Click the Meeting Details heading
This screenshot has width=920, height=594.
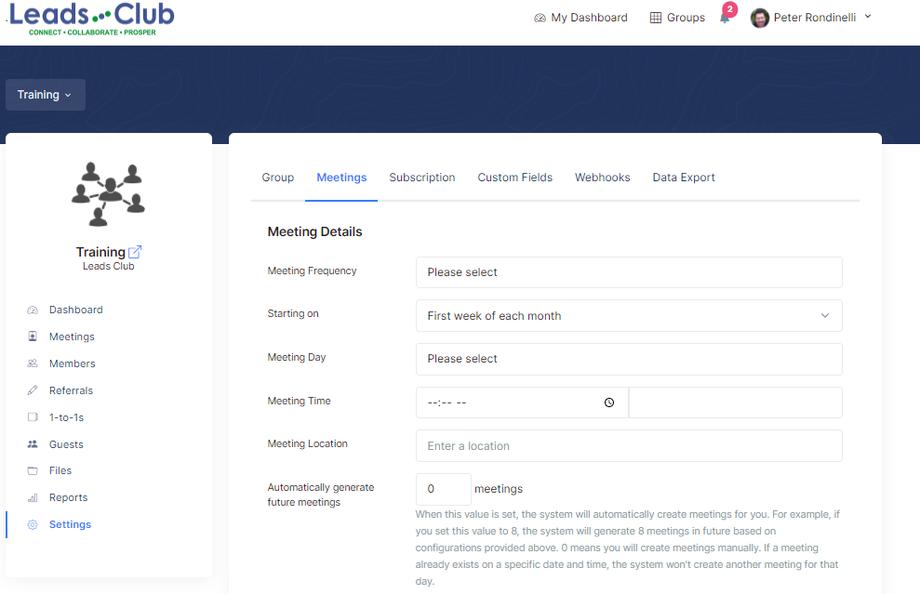pyautogui.click(x=315, y=232)
